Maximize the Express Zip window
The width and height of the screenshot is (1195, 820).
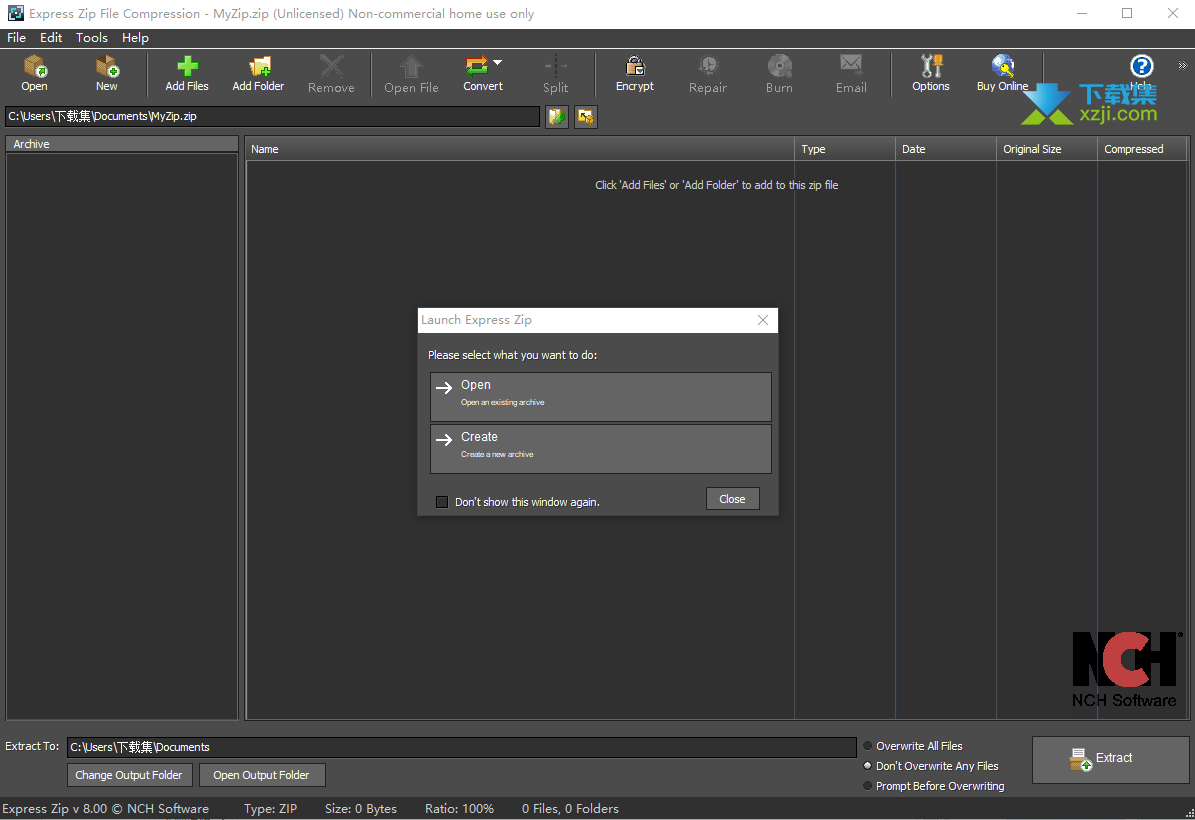pos(1127,14)
